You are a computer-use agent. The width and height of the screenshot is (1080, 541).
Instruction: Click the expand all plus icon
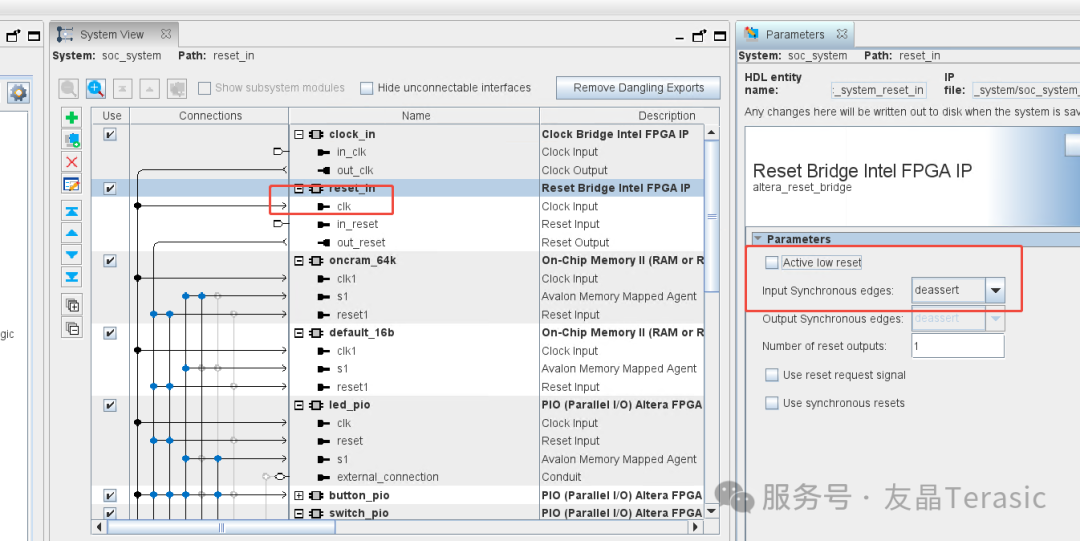tap(72, 304)
